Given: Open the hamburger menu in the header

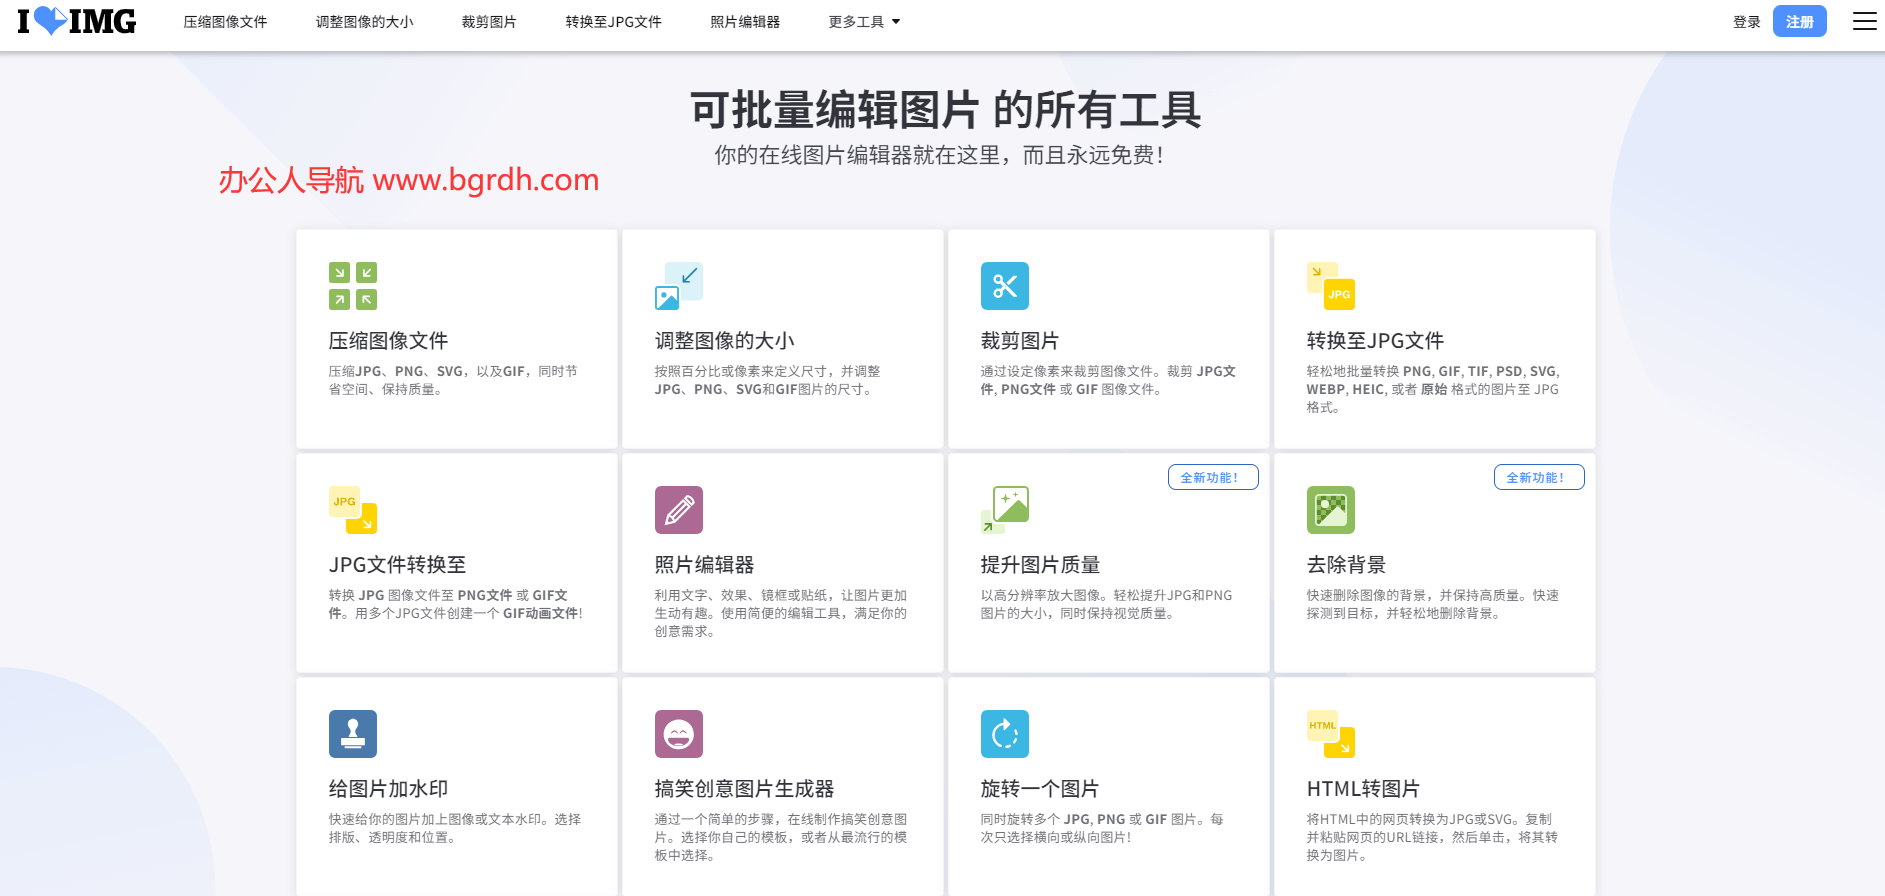Looking at the screenshot, I should pyautogui.click(x=1864, y=22).
